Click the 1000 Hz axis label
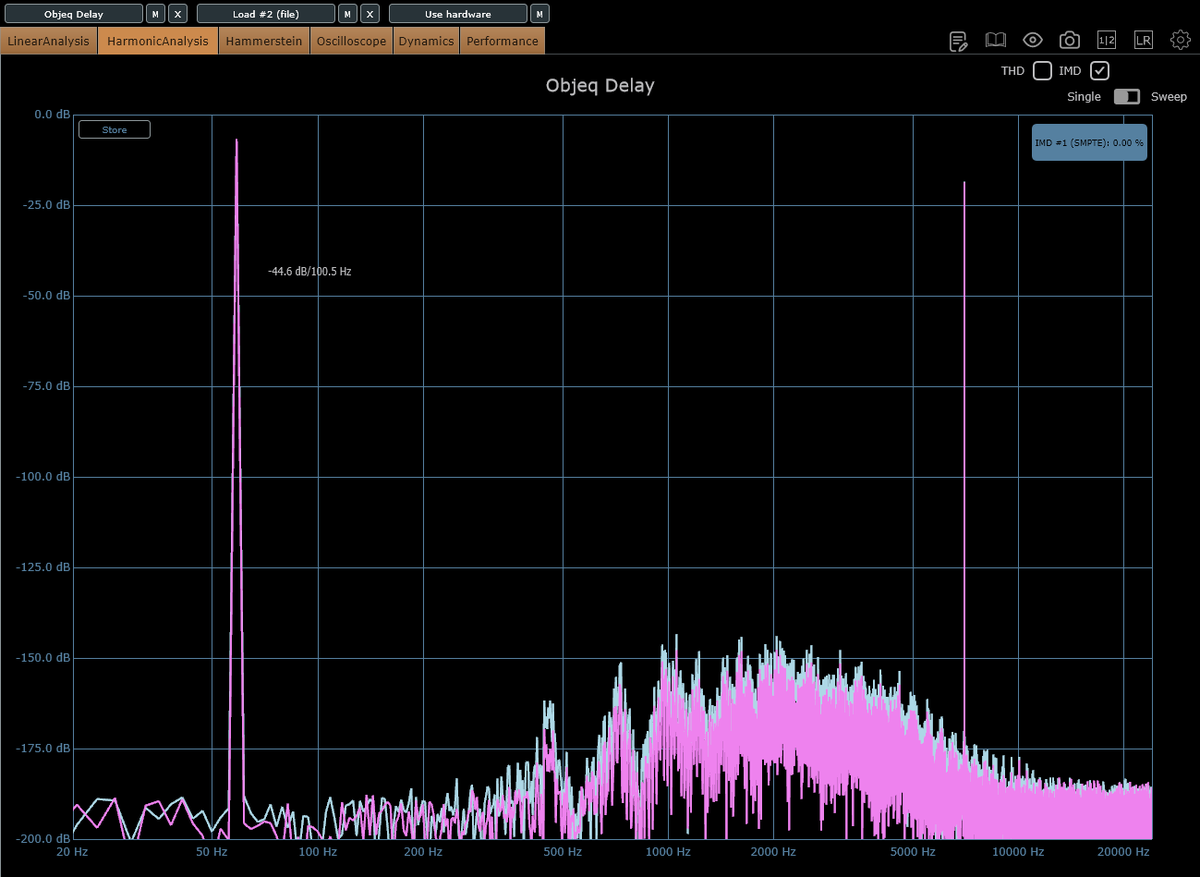This screenshot has width=1200, height=877. pyautogui.click(x=668, y=852)
